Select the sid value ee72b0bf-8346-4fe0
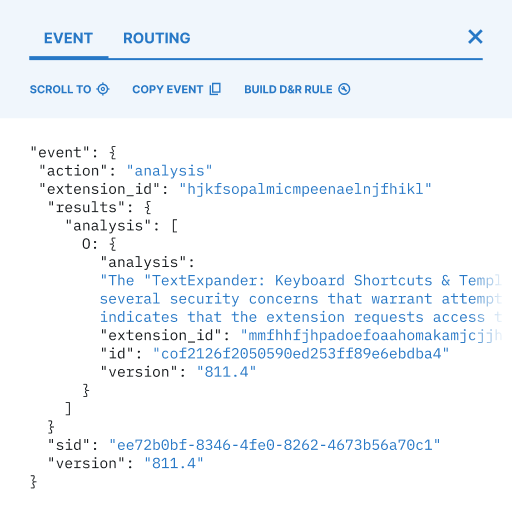 275,445
